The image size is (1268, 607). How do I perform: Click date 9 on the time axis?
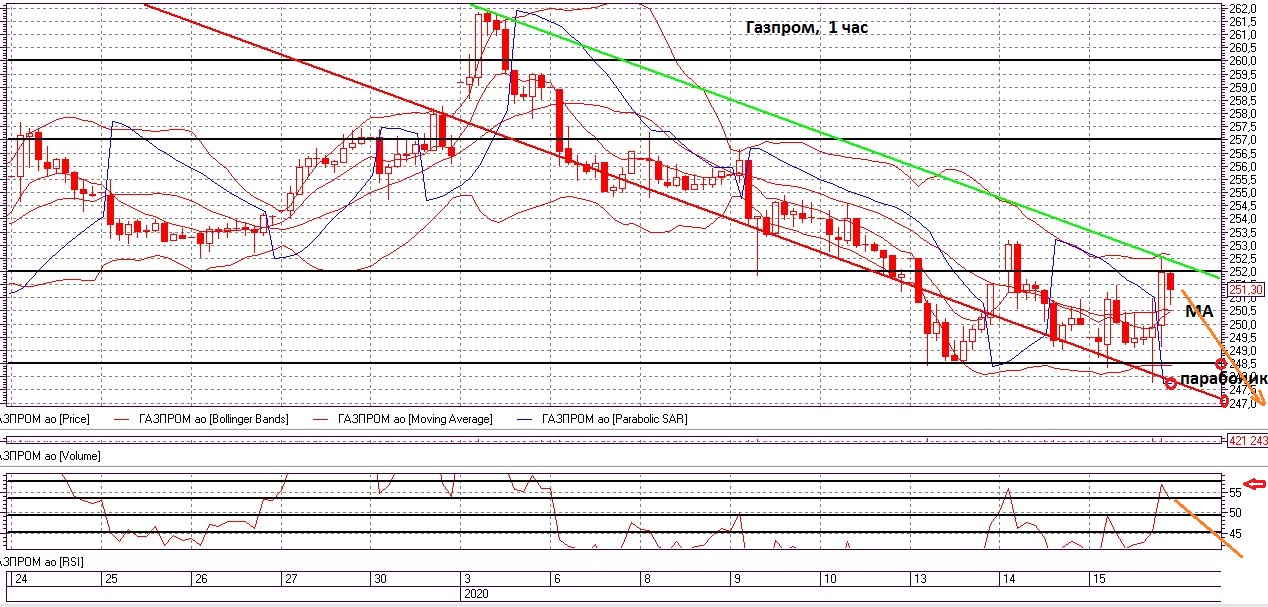(x=738, y=580)
